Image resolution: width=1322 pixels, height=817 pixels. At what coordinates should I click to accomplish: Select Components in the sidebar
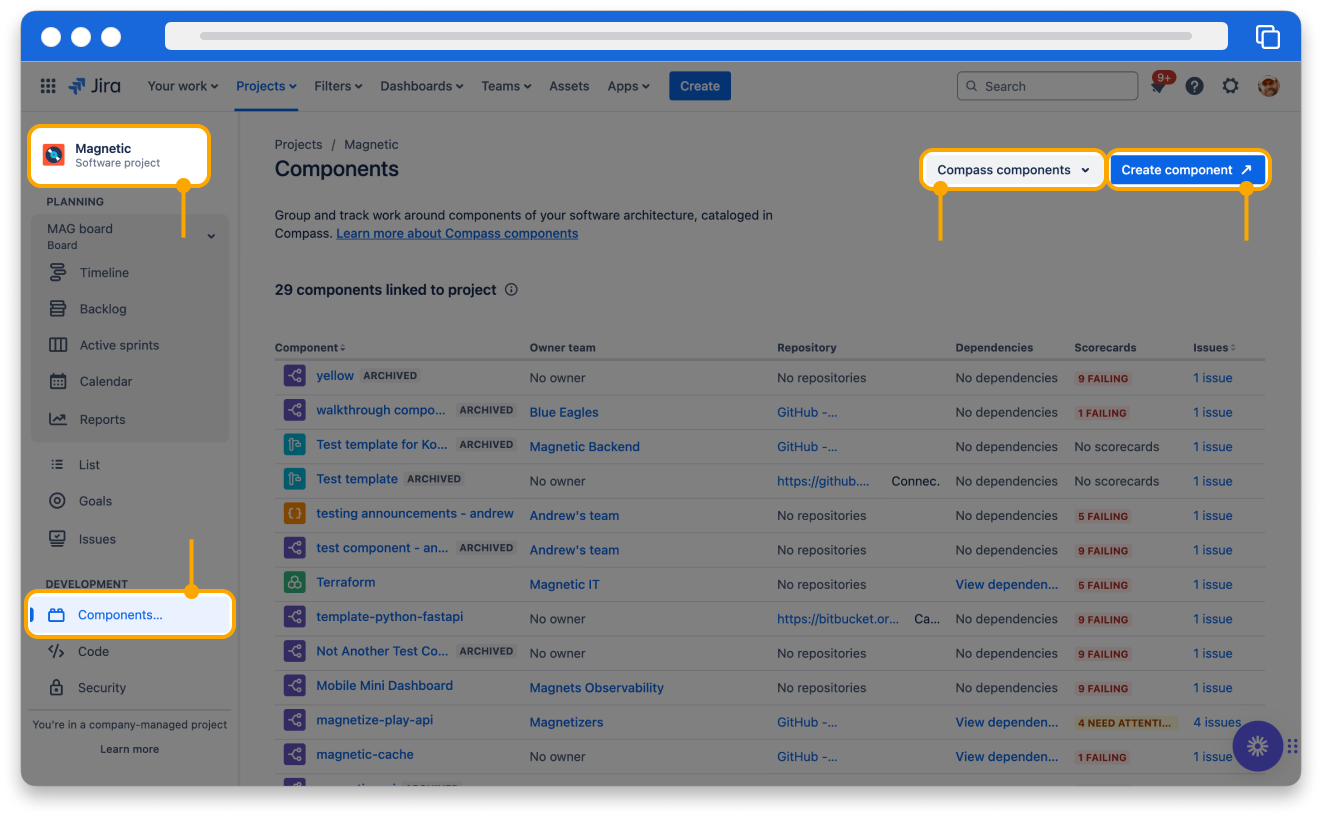pos(130,615)
